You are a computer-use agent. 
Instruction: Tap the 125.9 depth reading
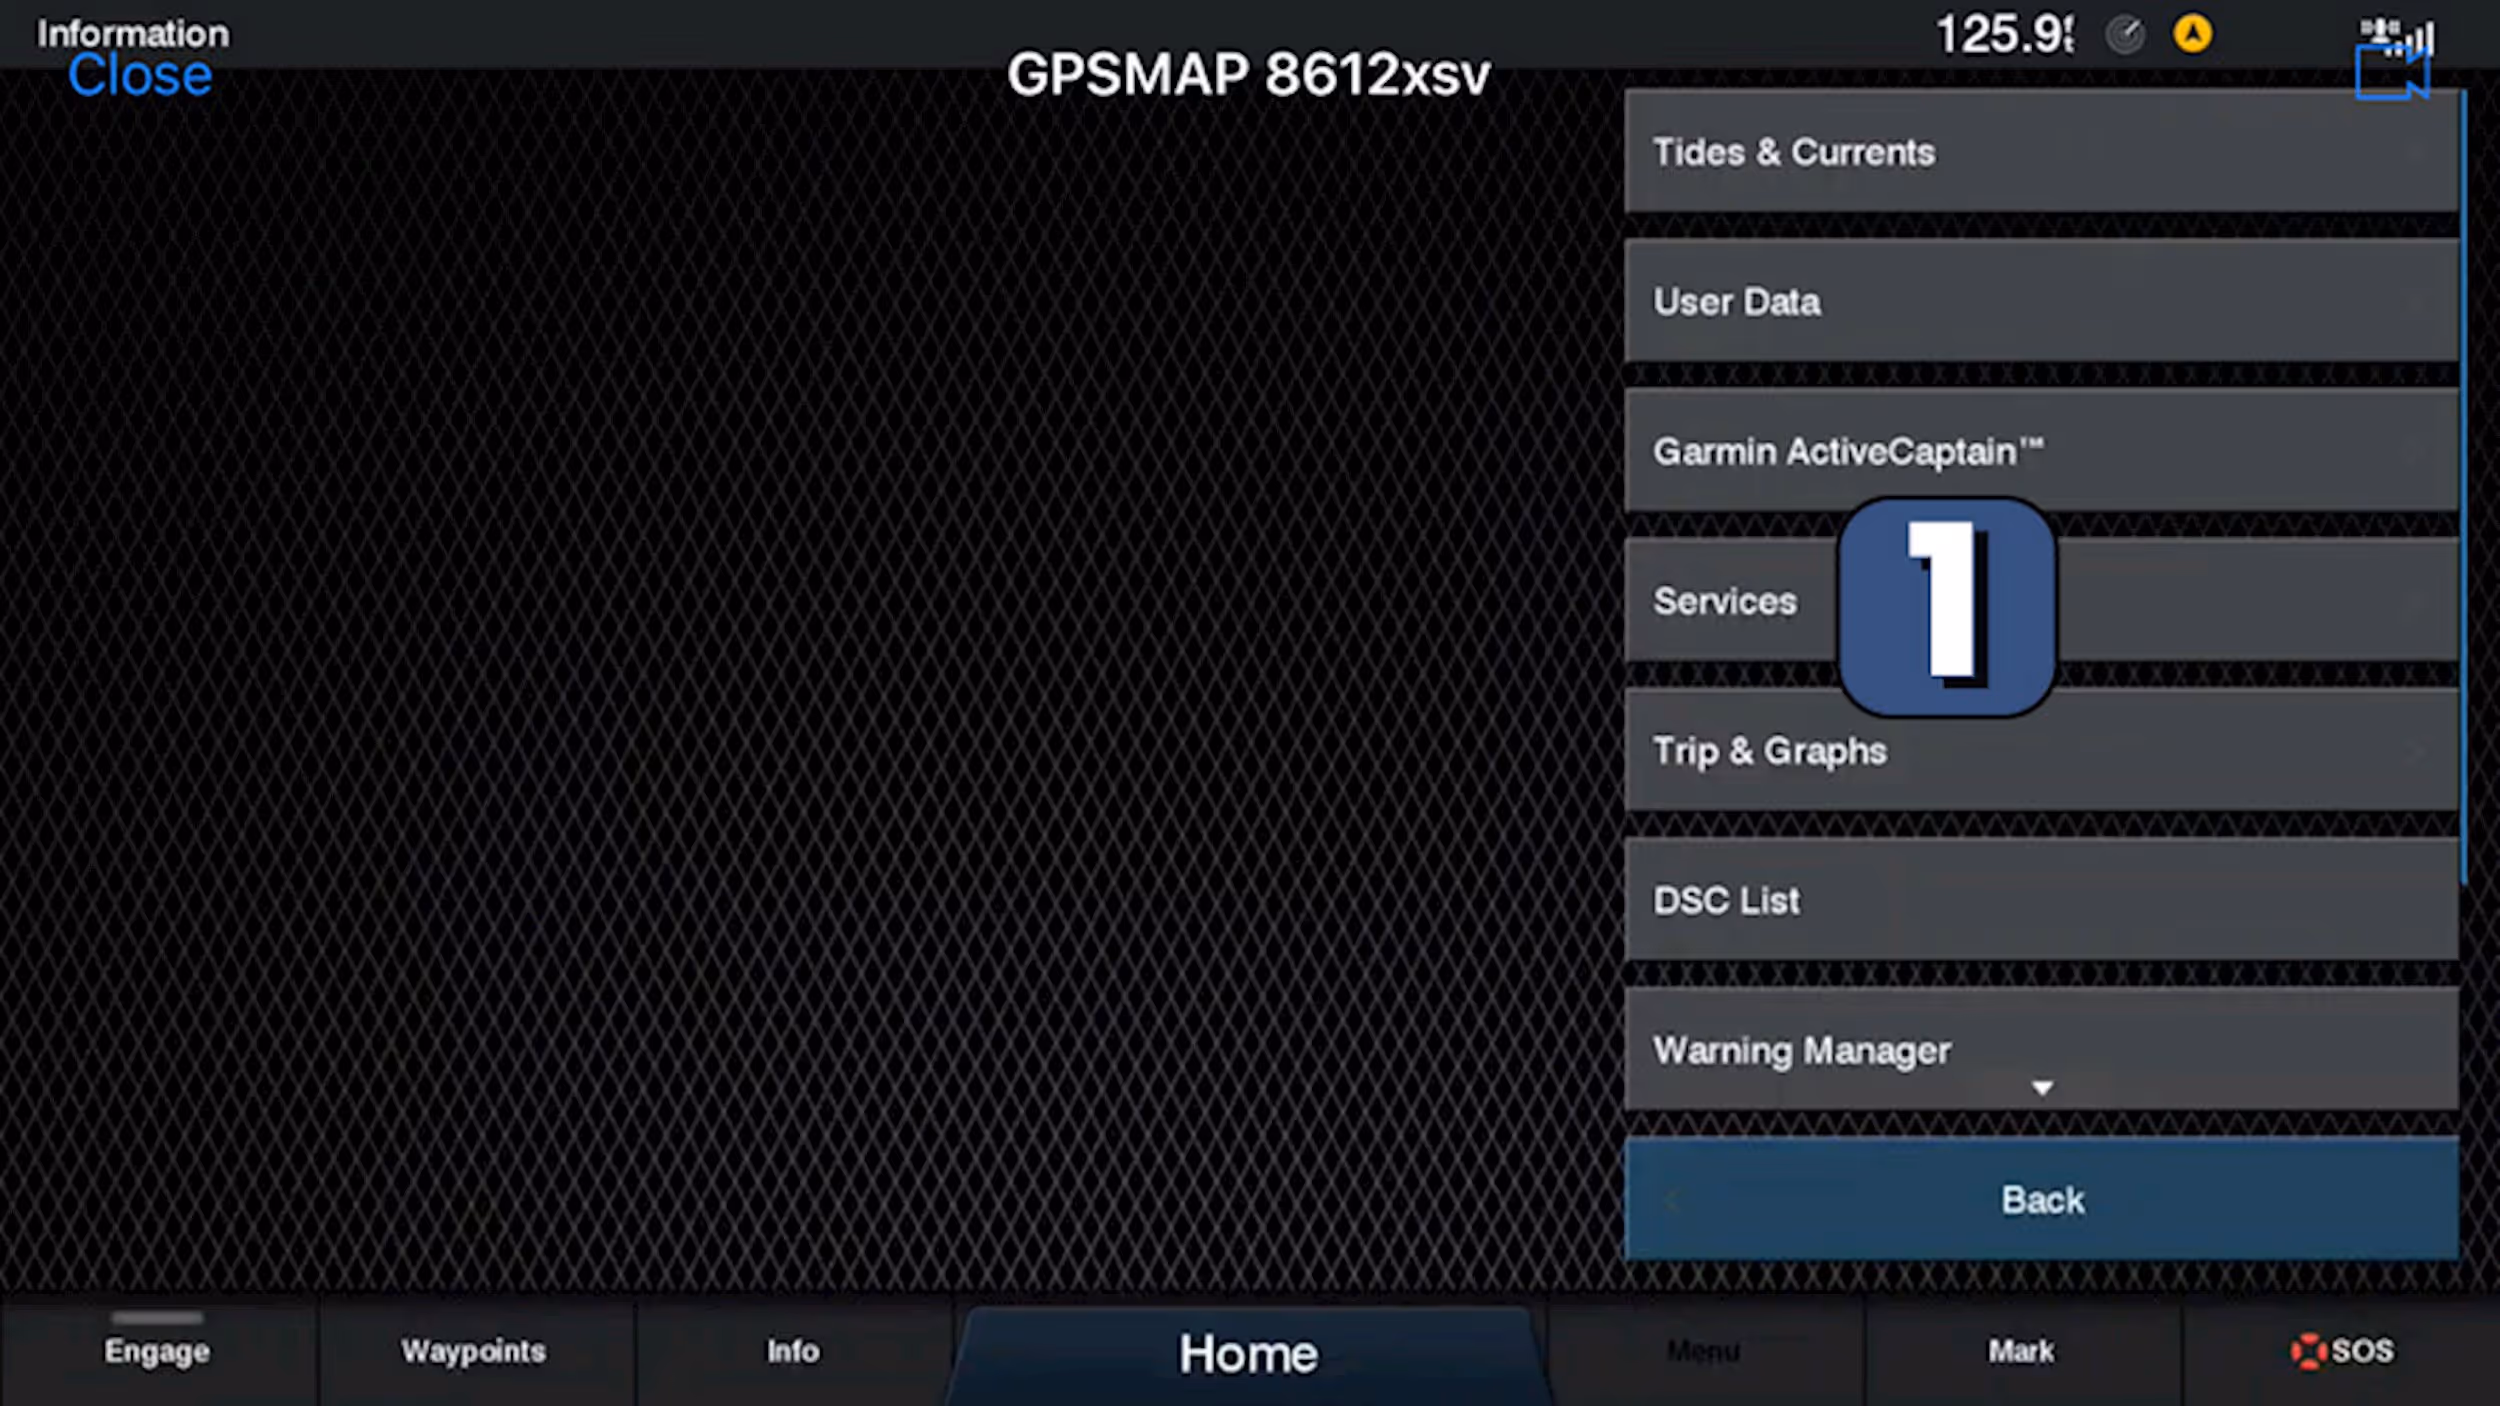coord(2005,34)
